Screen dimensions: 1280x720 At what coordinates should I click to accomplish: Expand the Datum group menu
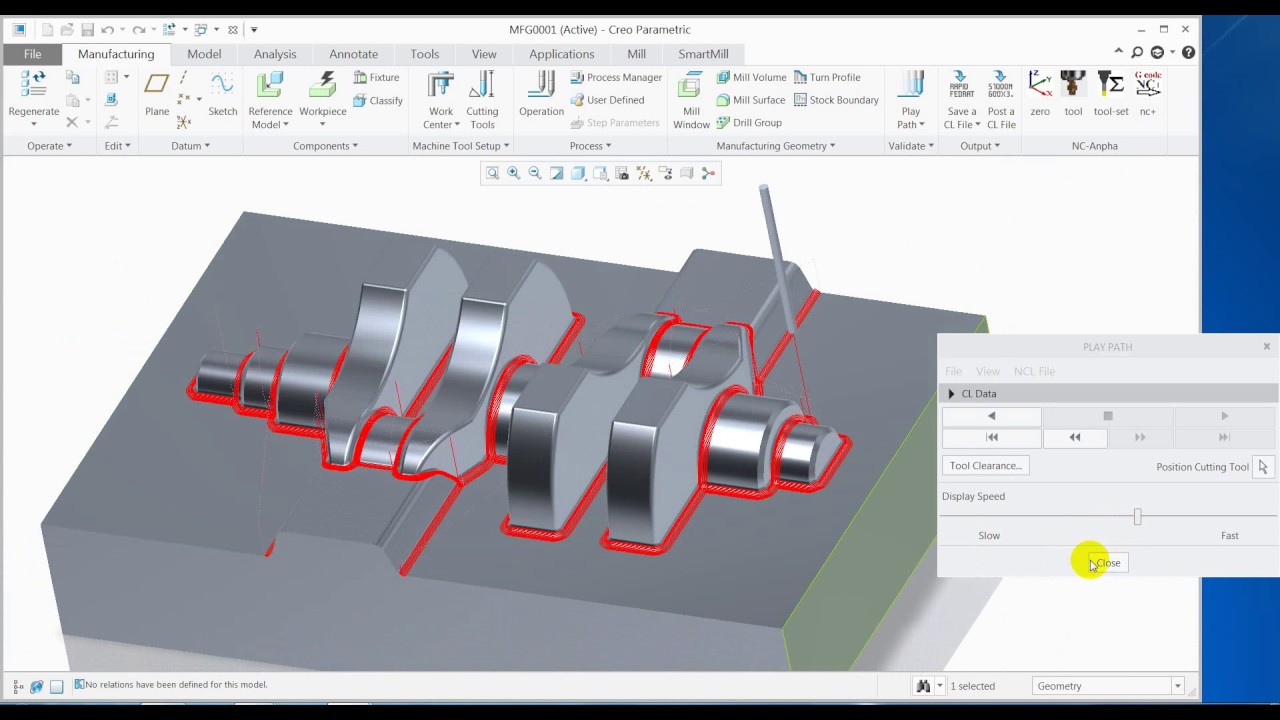point(190,146)
